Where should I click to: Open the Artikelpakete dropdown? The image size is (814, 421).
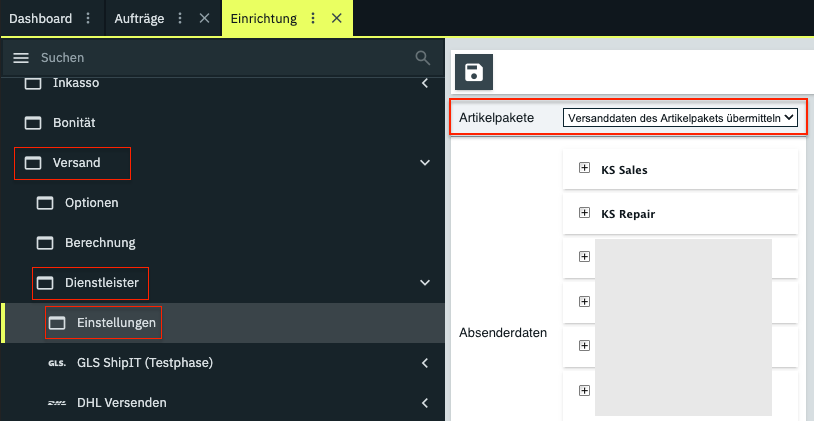(x=680, y=118)
